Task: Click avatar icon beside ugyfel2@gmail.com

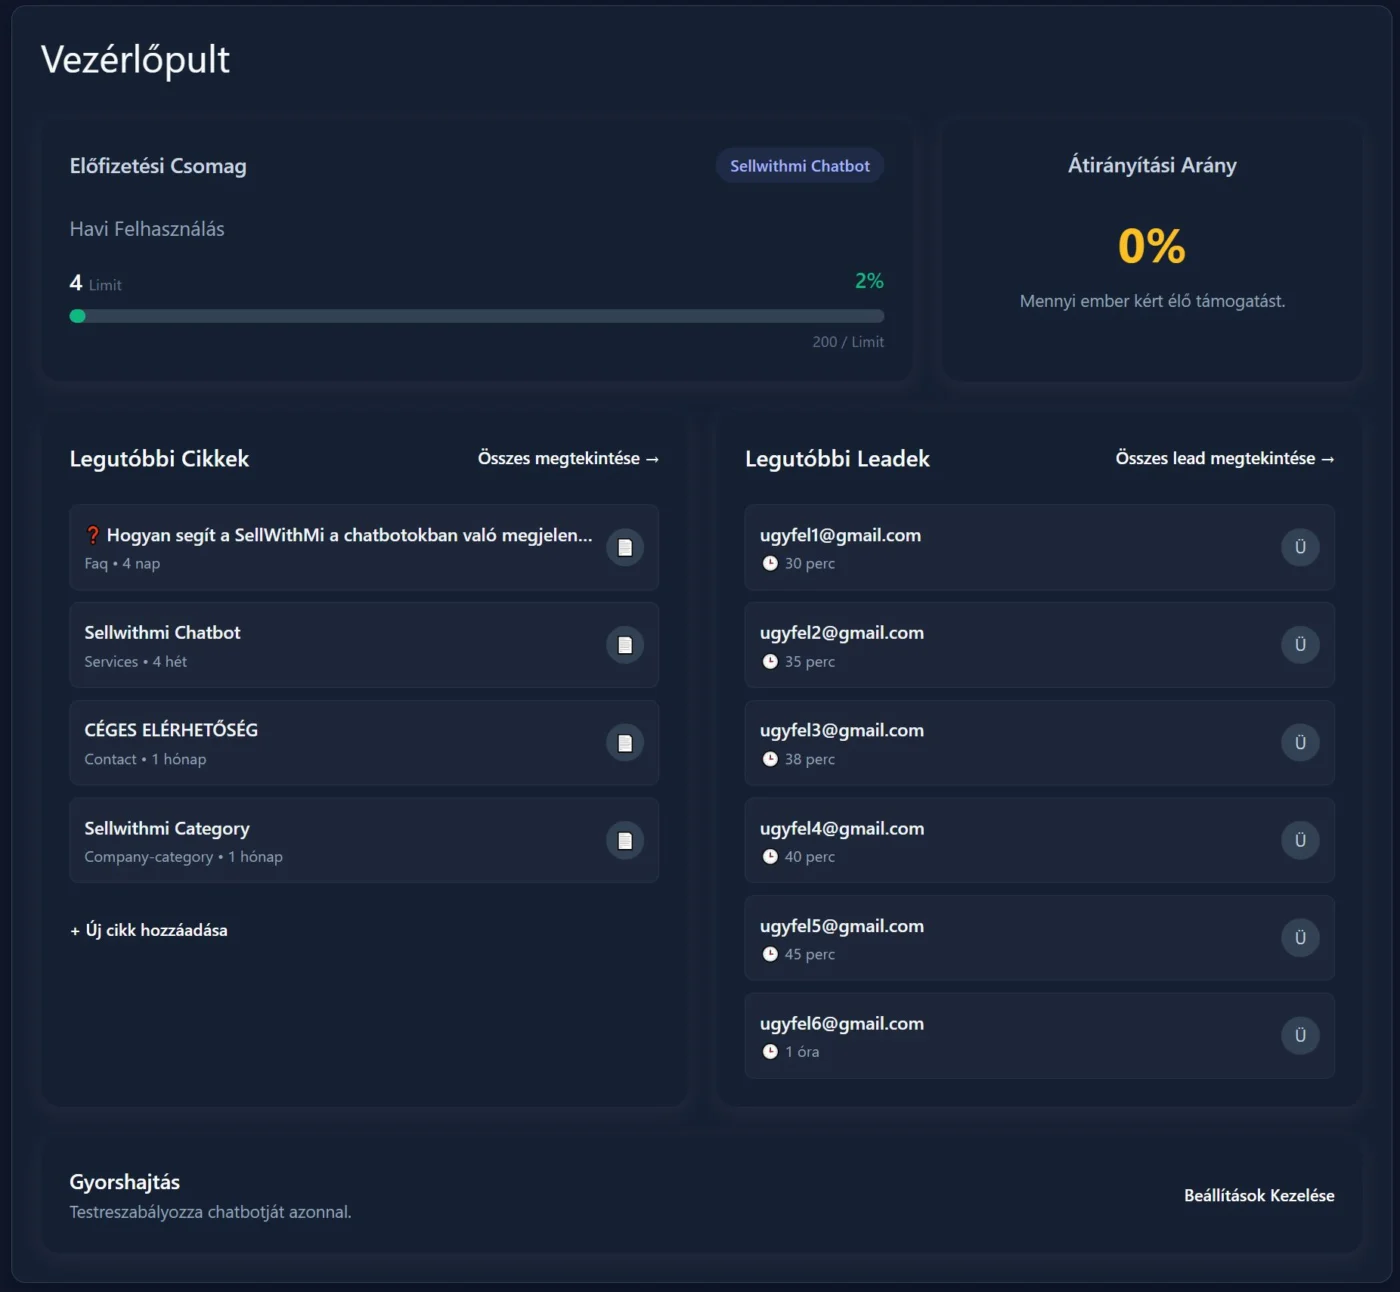Action: click(x=1300, y=645)
